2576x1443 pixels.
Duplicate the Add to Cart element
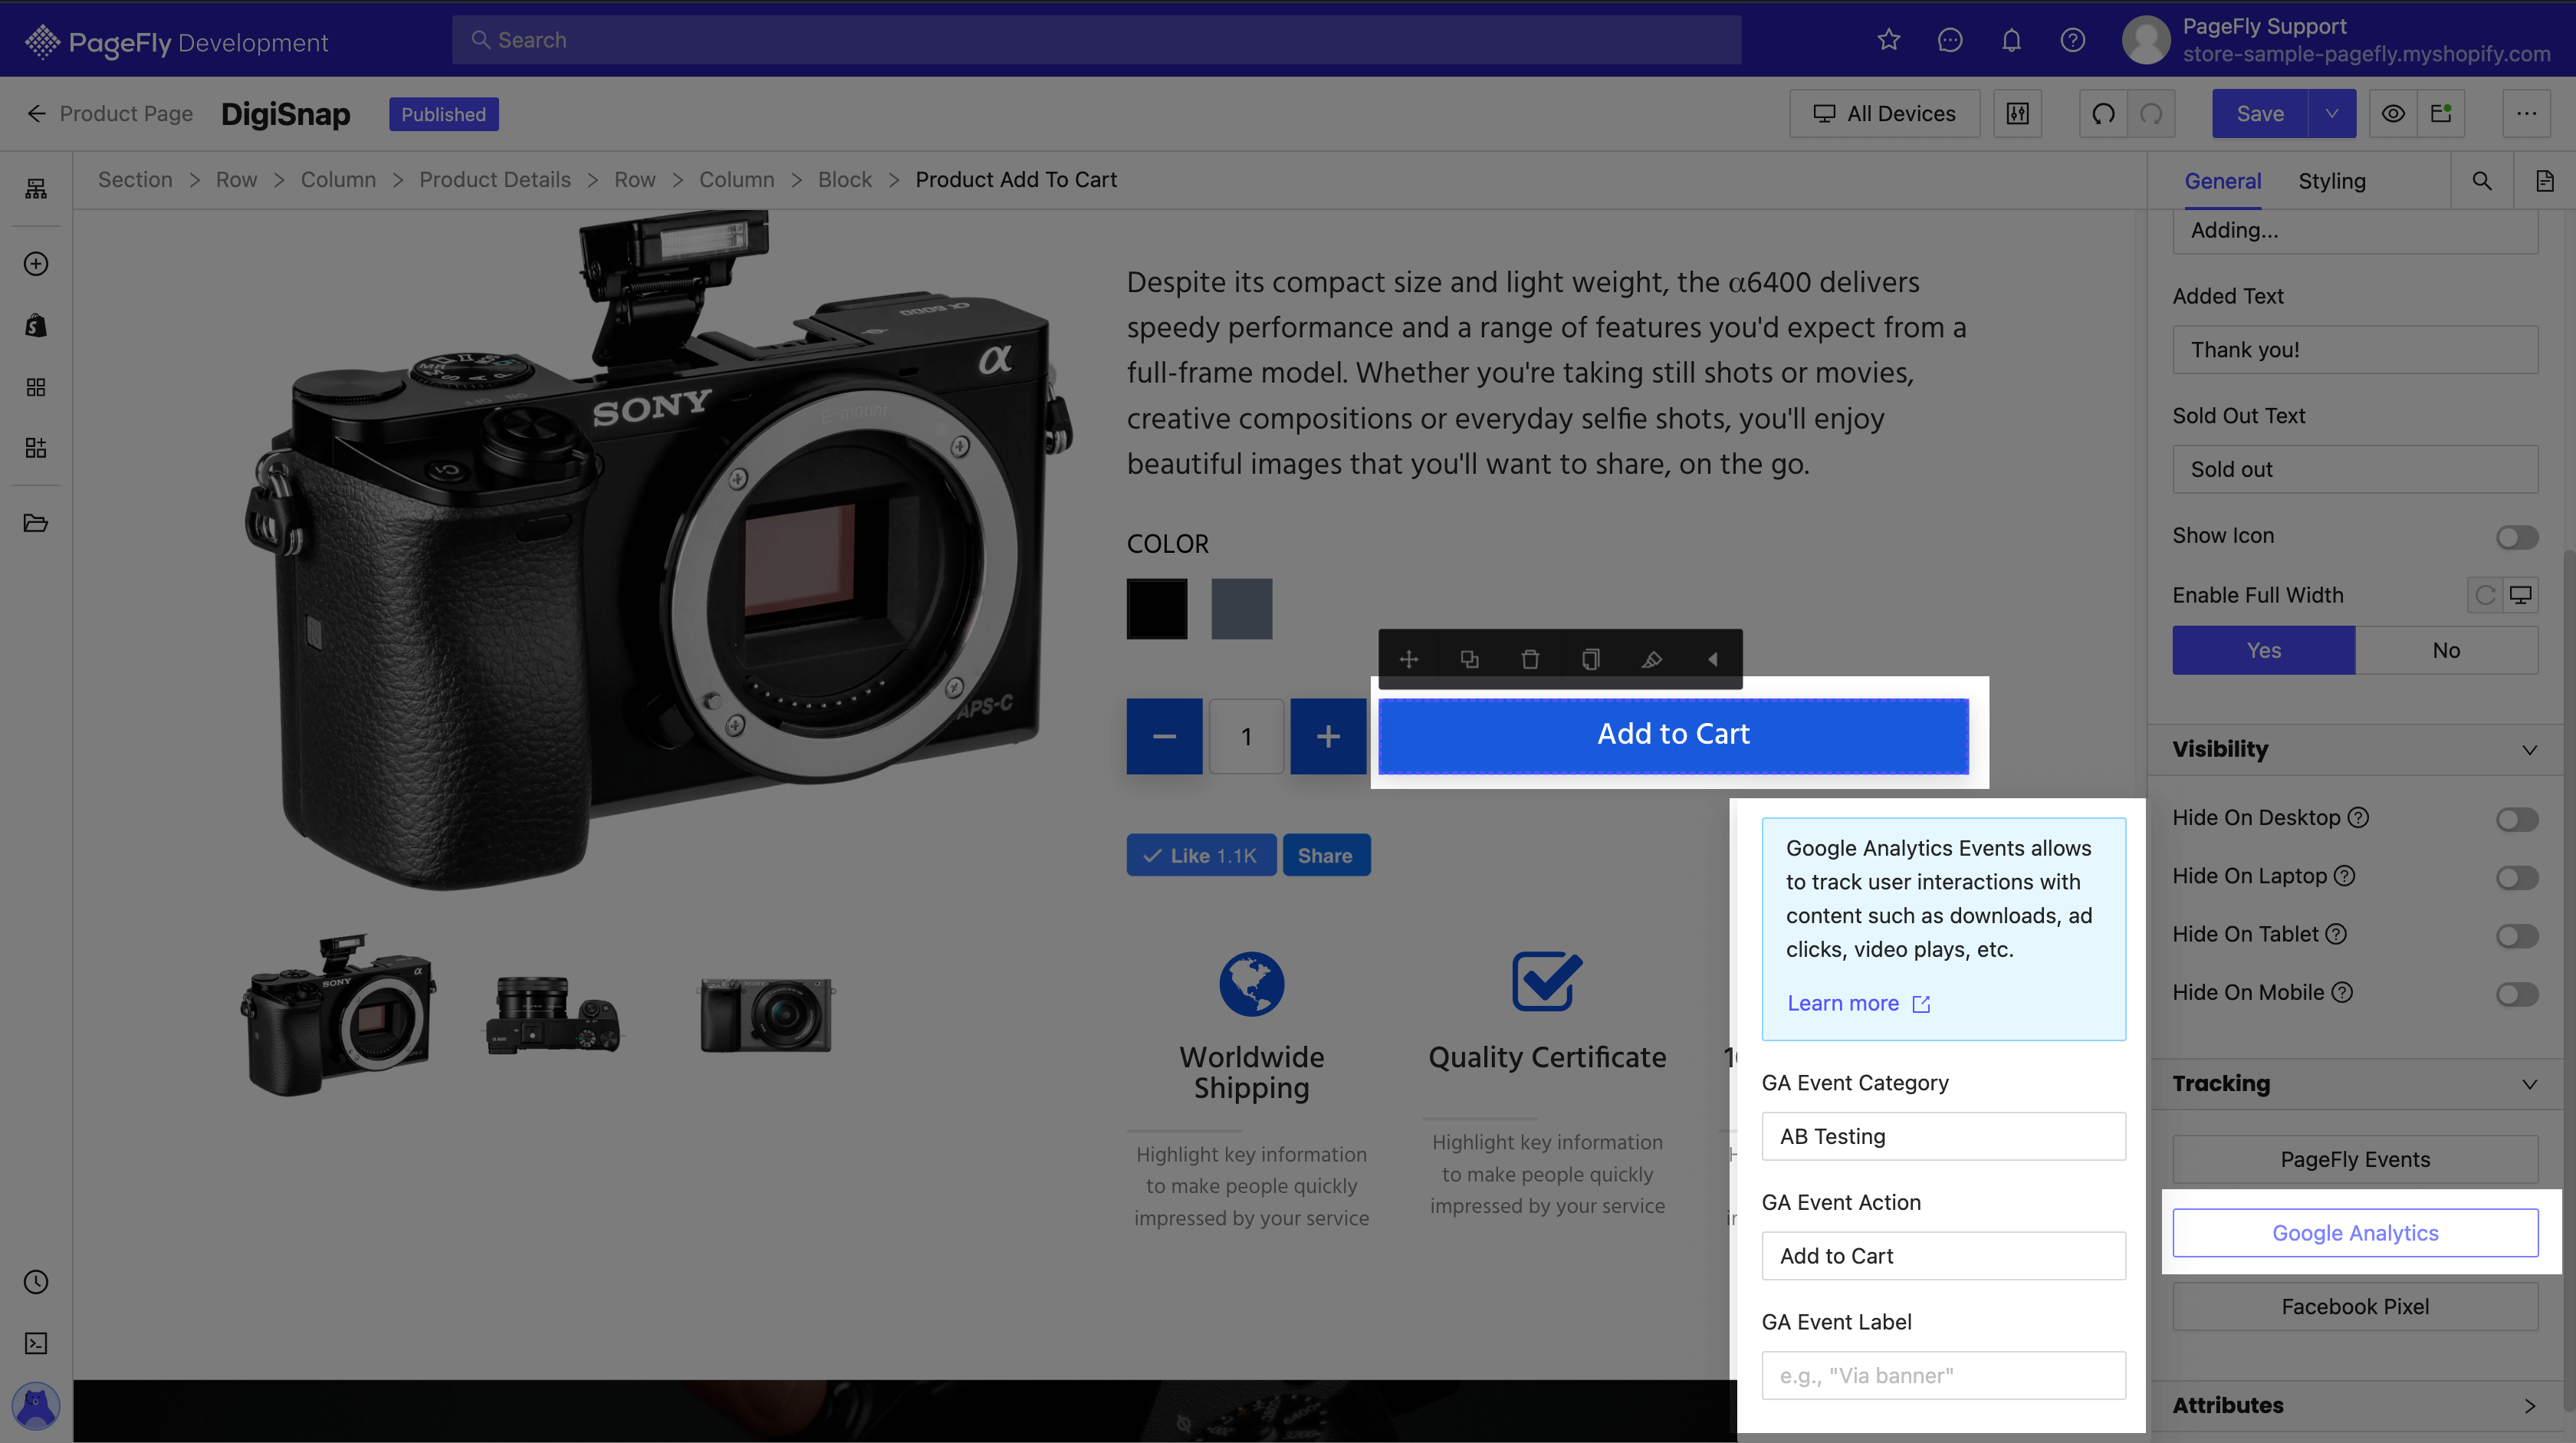[1470, 659]
